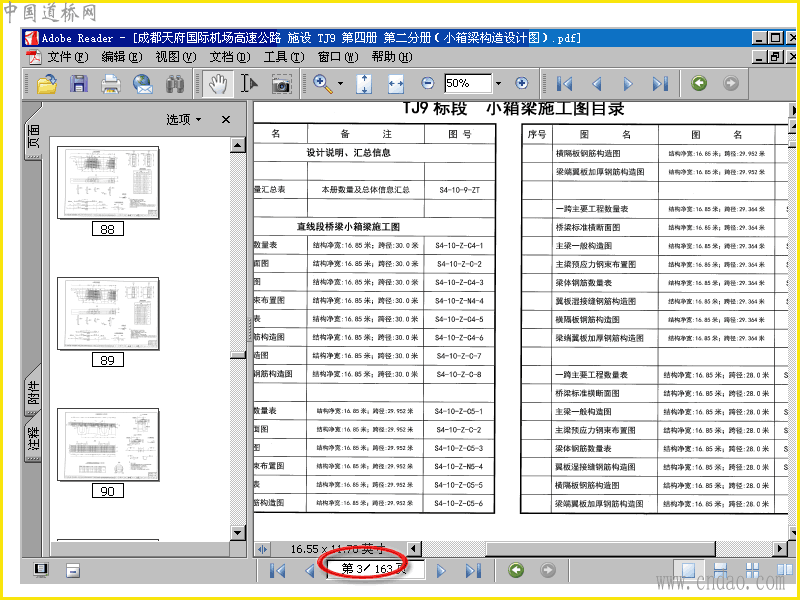
Task: Click the thumbnail panel scrollbar thumb
Action: pos(237,355)
